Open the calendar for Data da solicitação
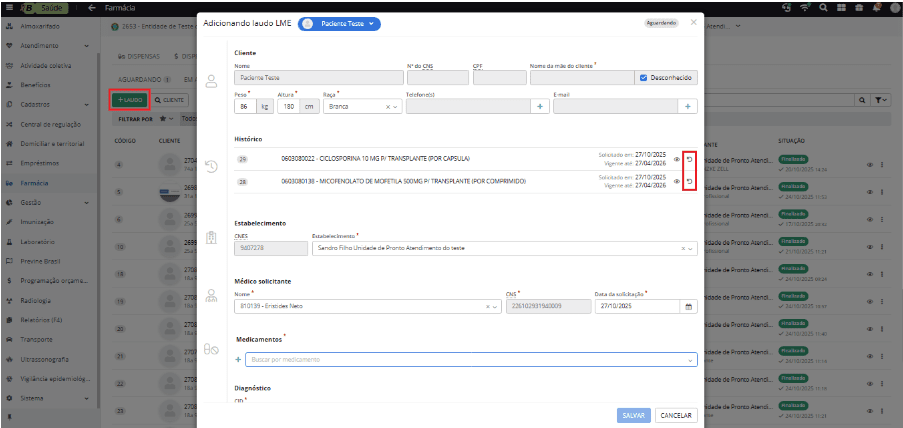The height and width of the screenshot is (428, 903). point(688,307)
